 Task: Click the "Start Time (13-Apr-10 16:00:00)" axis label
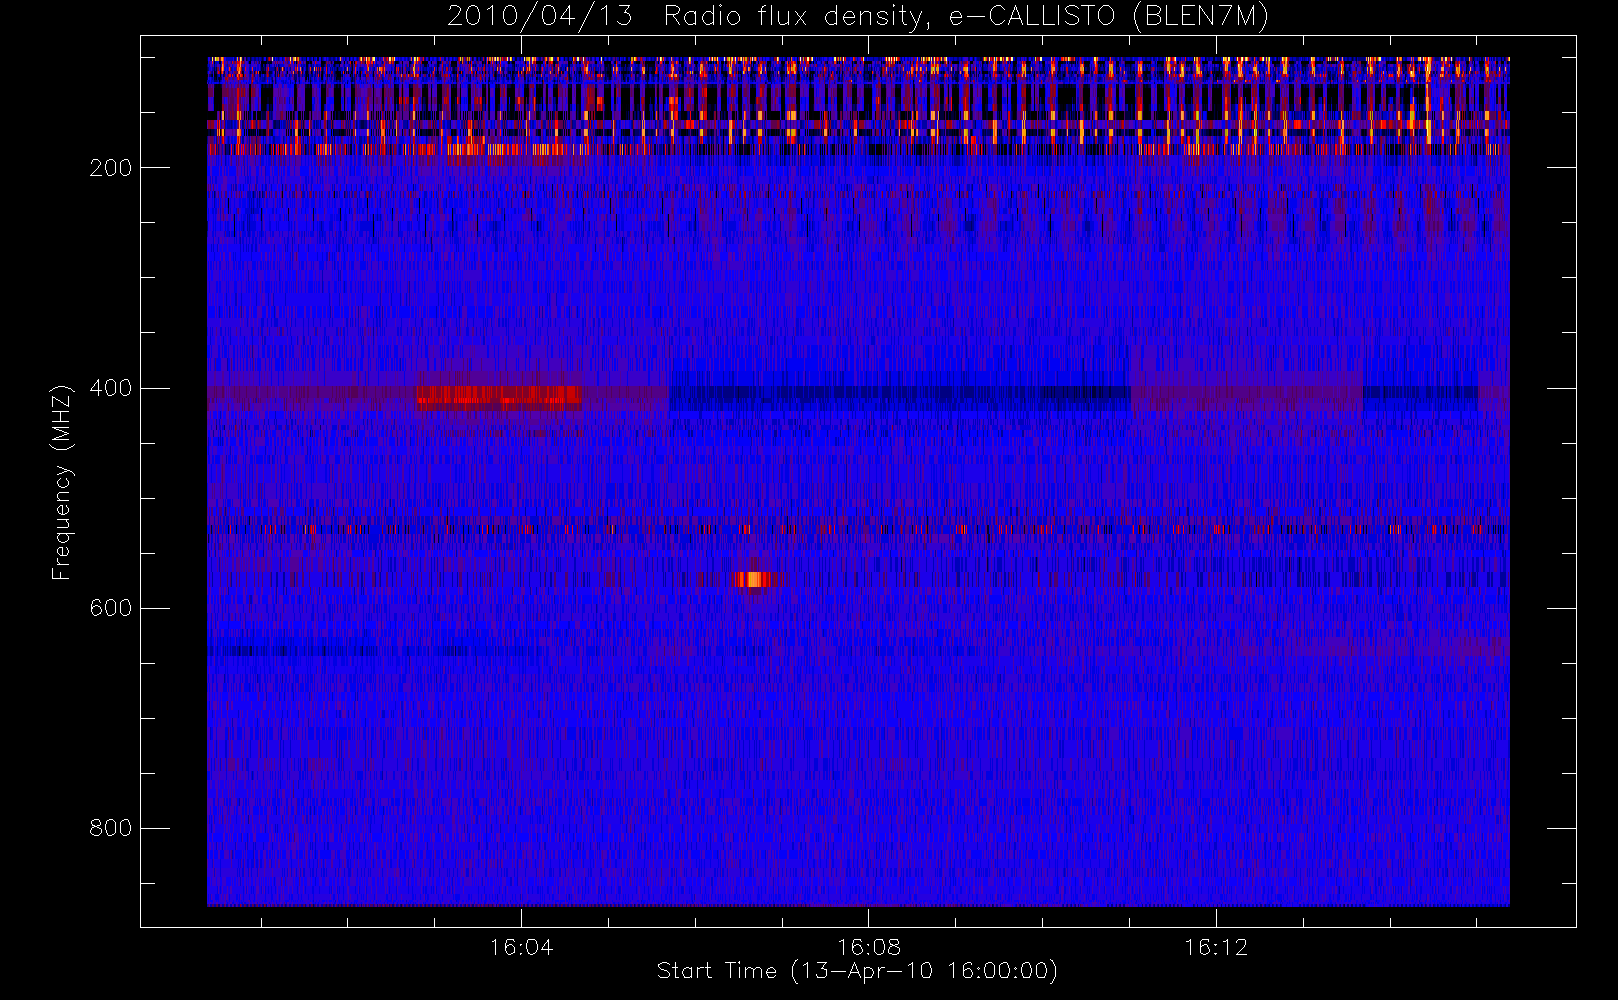pos(857,971)
